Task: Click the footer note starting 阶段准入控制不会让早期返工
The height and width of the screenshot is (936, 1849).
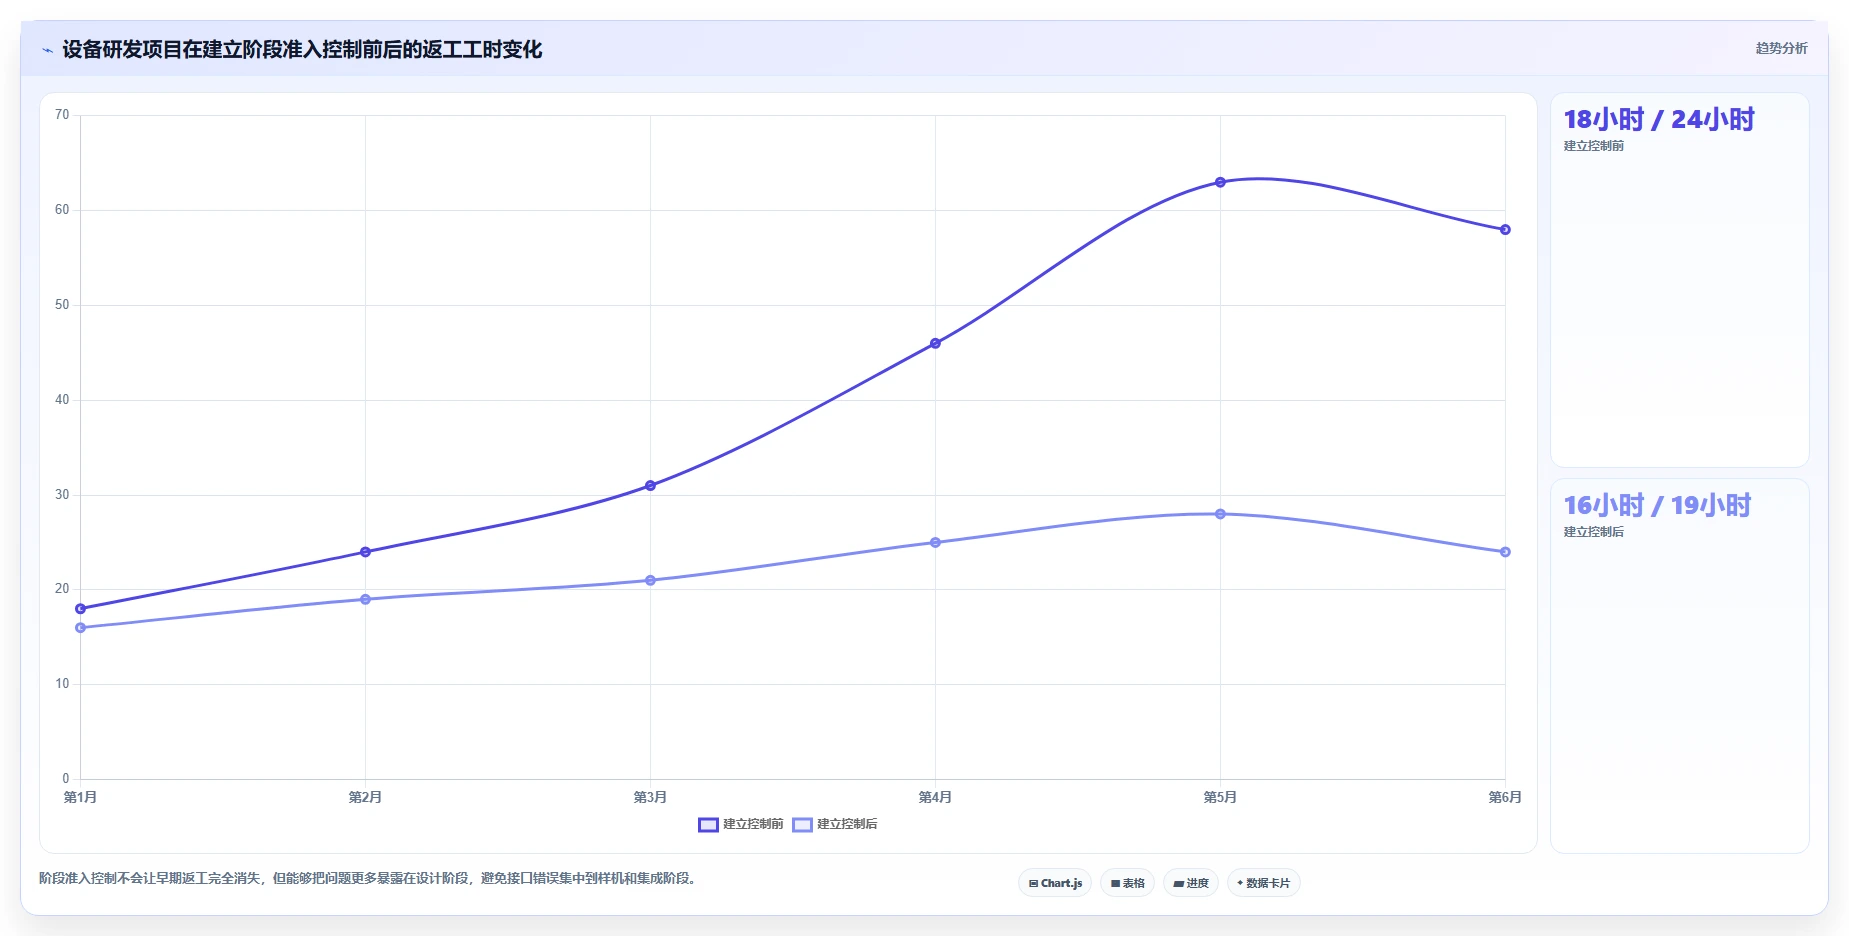Action: 368,878
